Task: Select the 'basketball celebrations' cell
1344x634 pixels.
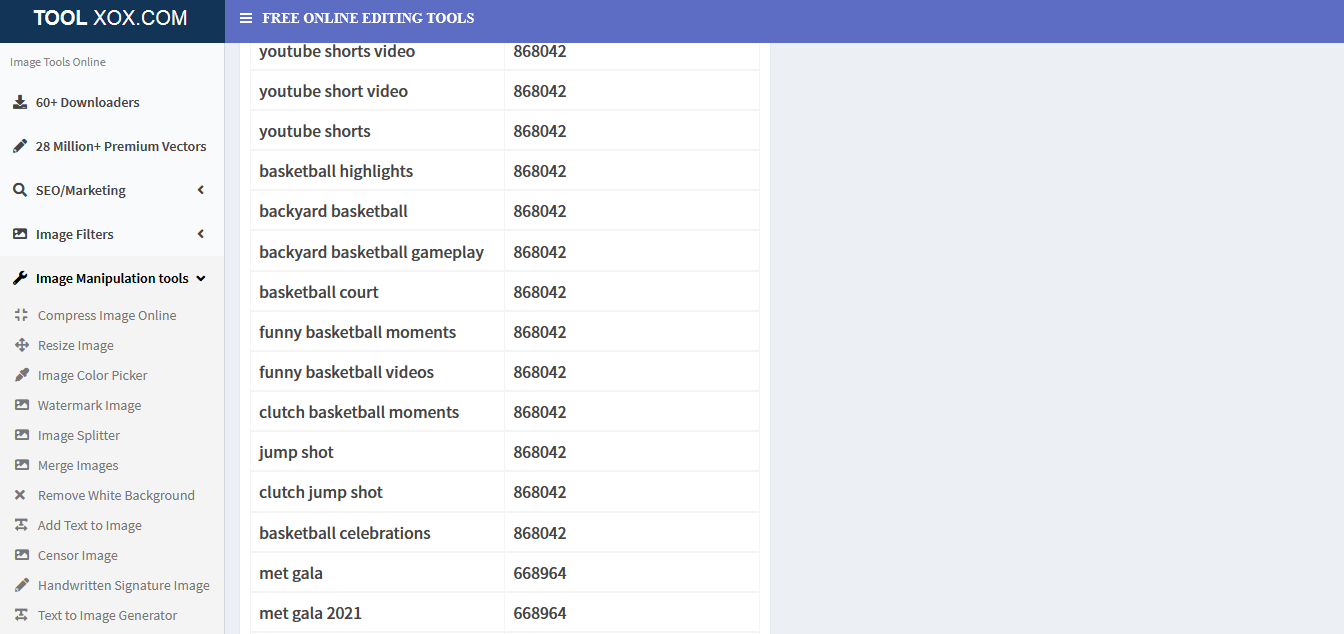Action: 378,533
